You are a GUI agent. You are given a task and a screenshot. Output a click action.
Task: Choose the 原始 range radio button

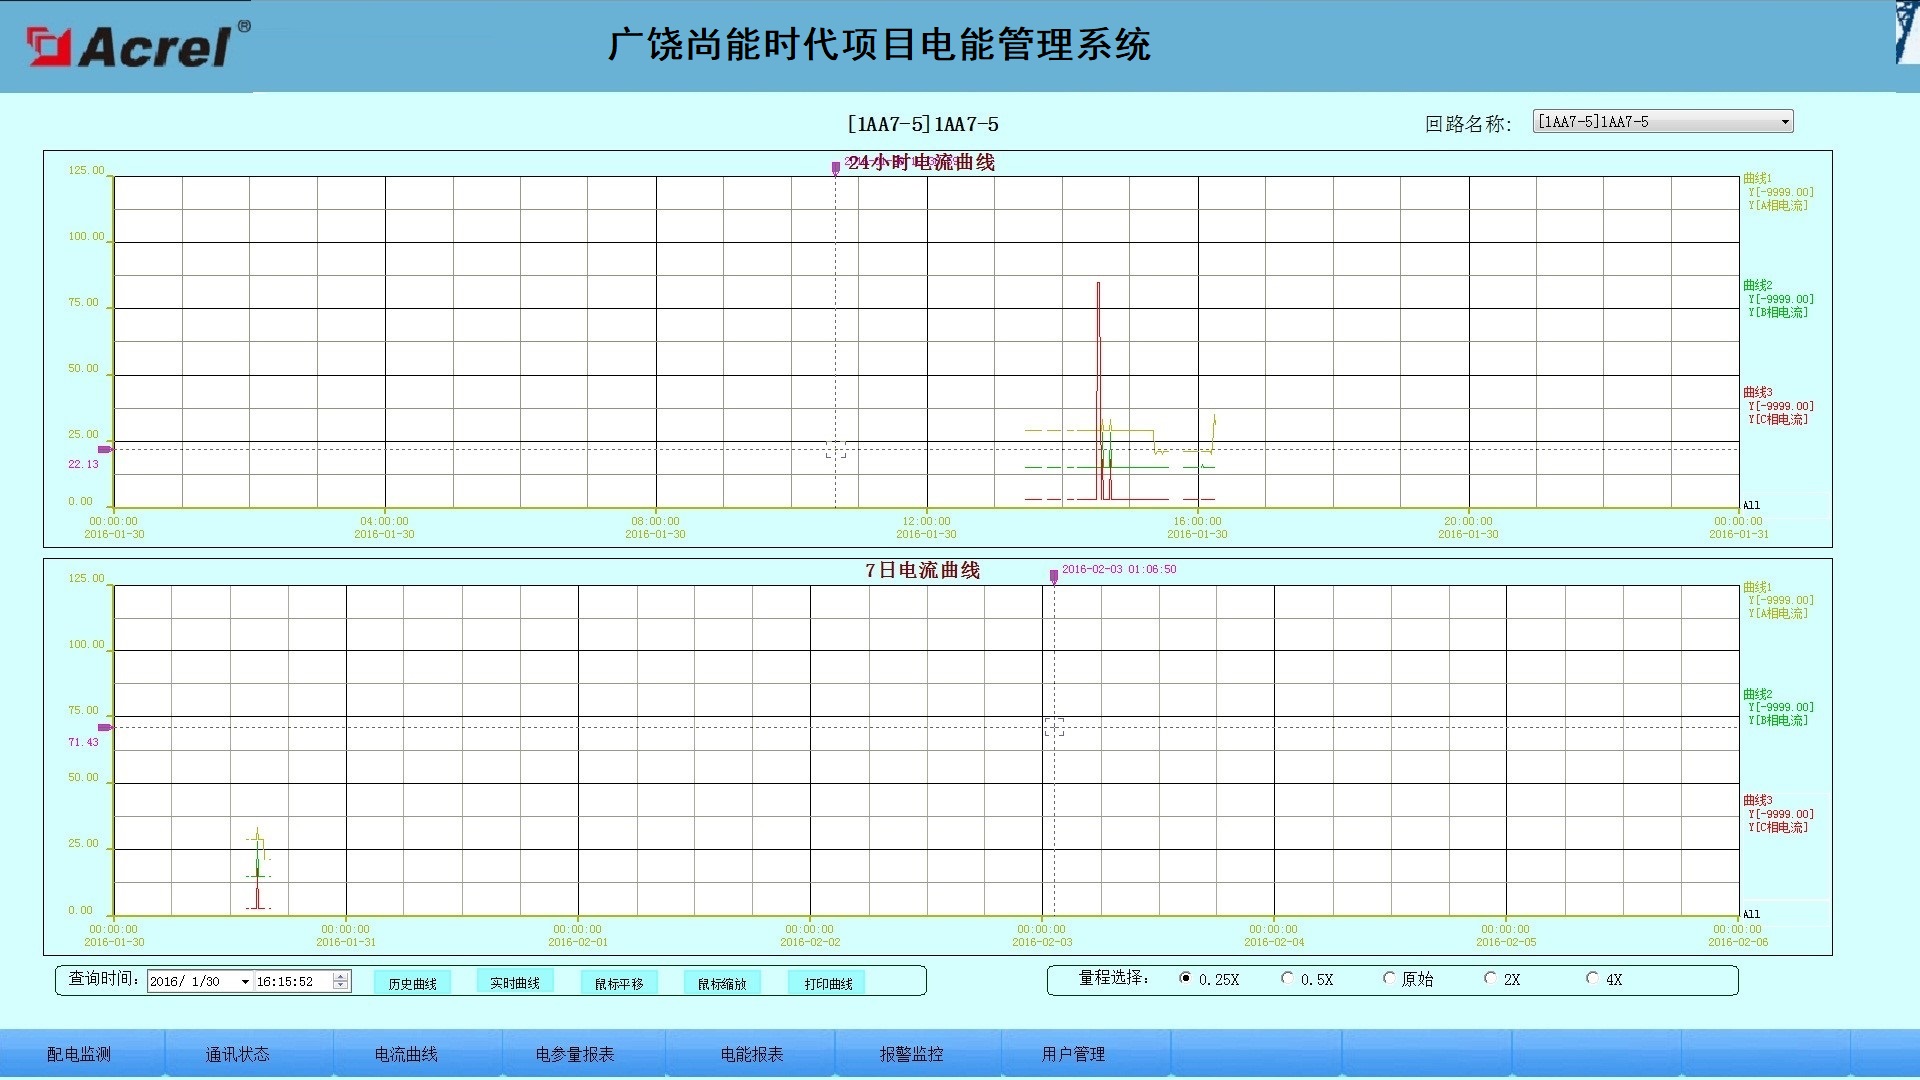tap(1389, 978)
